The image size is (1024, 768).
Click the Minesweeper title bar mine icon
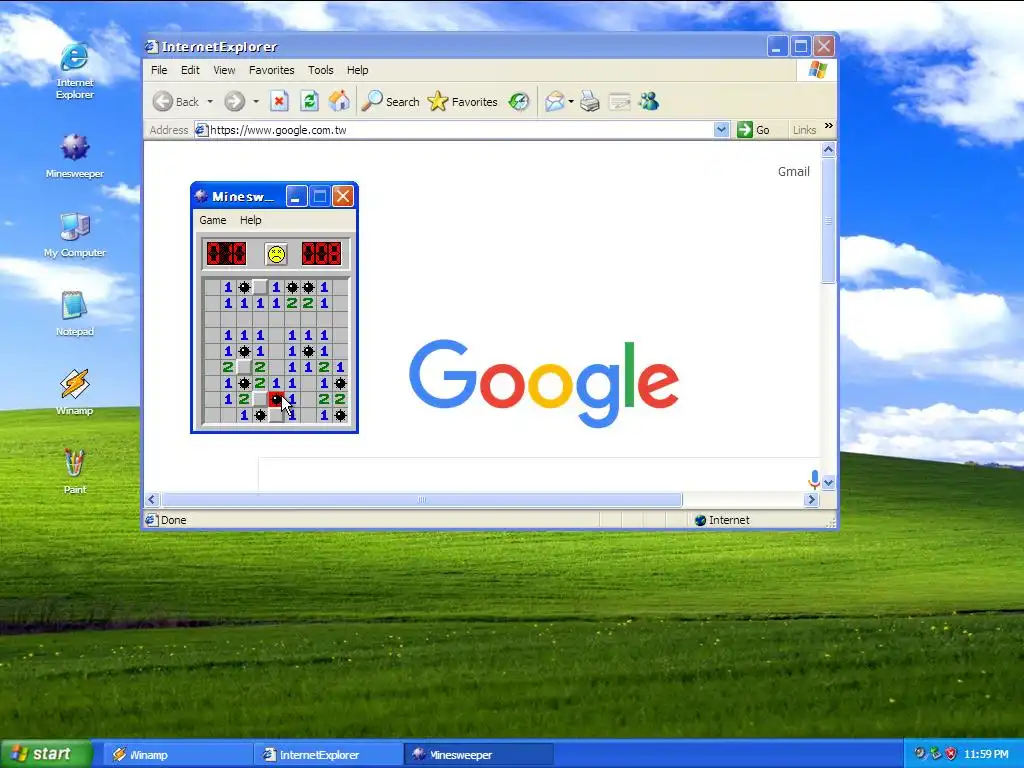point(201,196)
